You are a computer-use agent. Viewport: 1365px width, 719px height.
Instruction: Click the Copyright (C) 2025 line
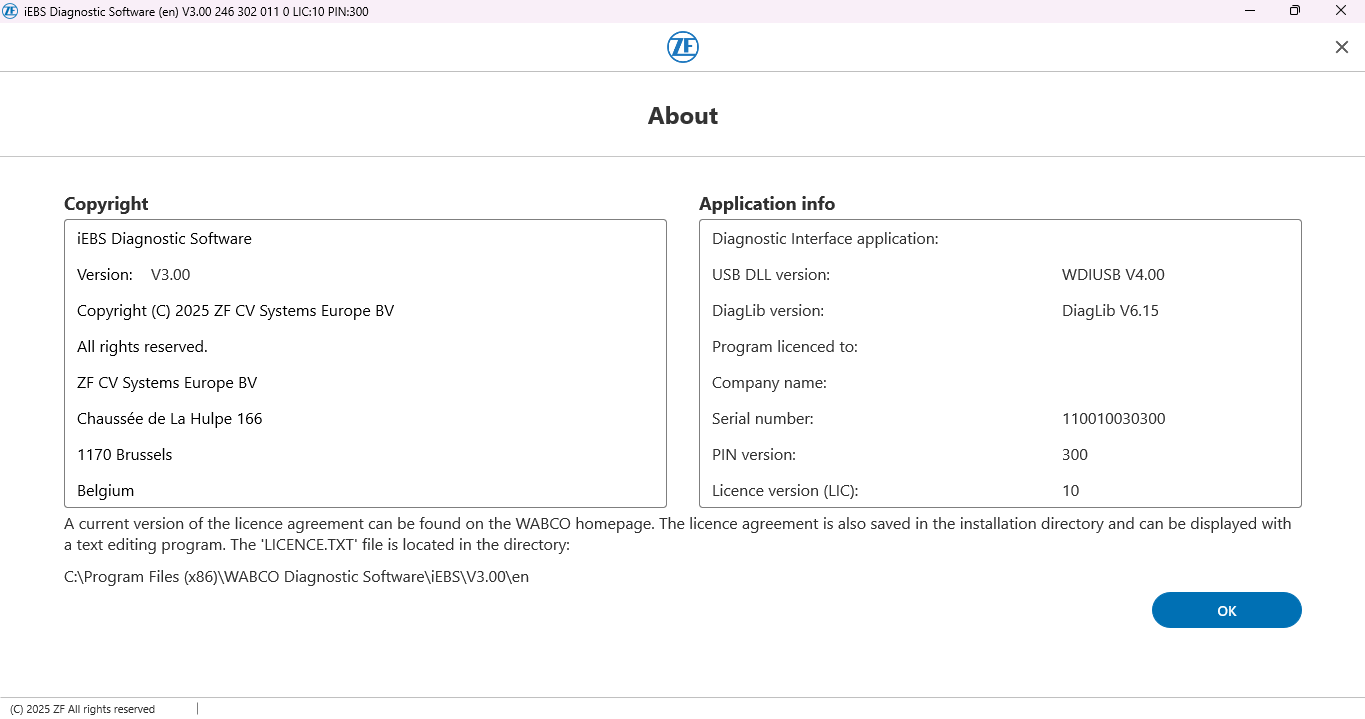tap(235, 311)
